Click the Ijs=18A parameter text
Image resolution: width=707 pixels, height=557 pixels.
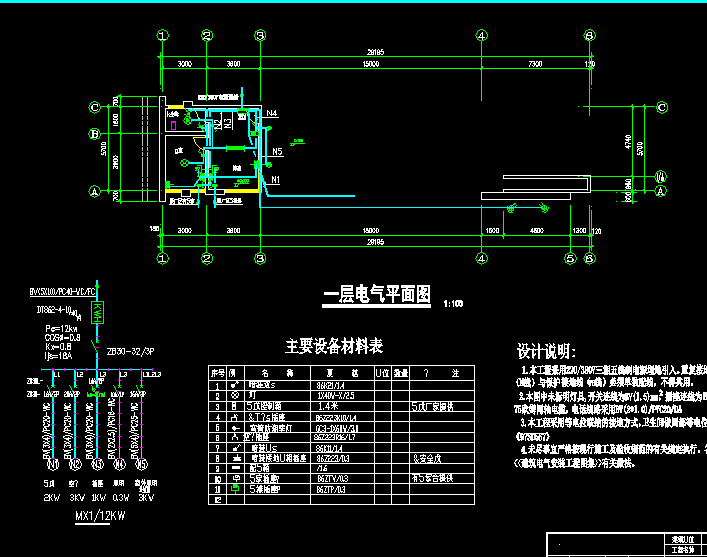[59, 356]
